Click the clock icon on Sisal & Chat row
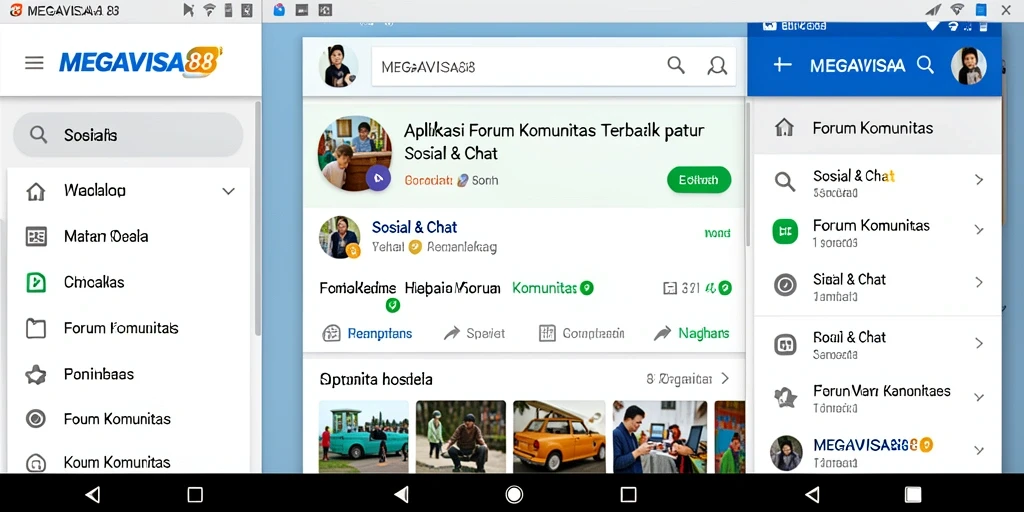1024x512 pixels. click(x=785, y=285)
